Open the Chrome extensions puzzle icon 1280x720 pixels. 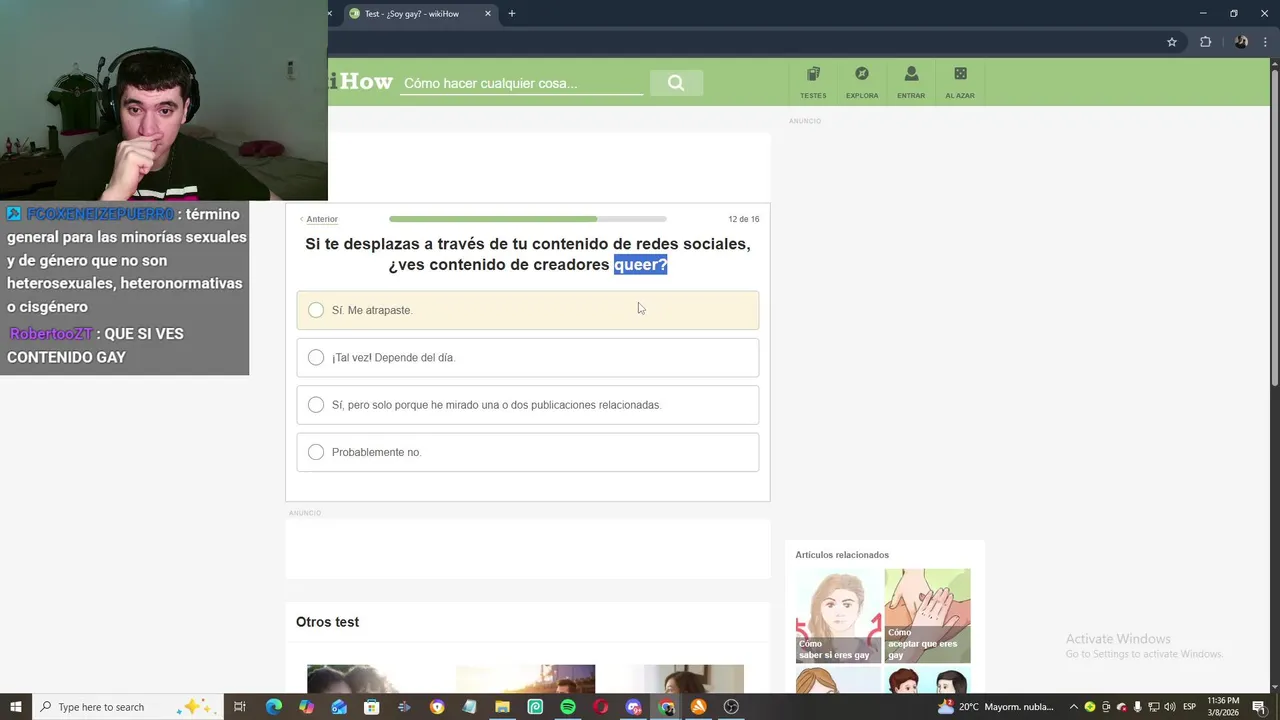[1205, 42]
